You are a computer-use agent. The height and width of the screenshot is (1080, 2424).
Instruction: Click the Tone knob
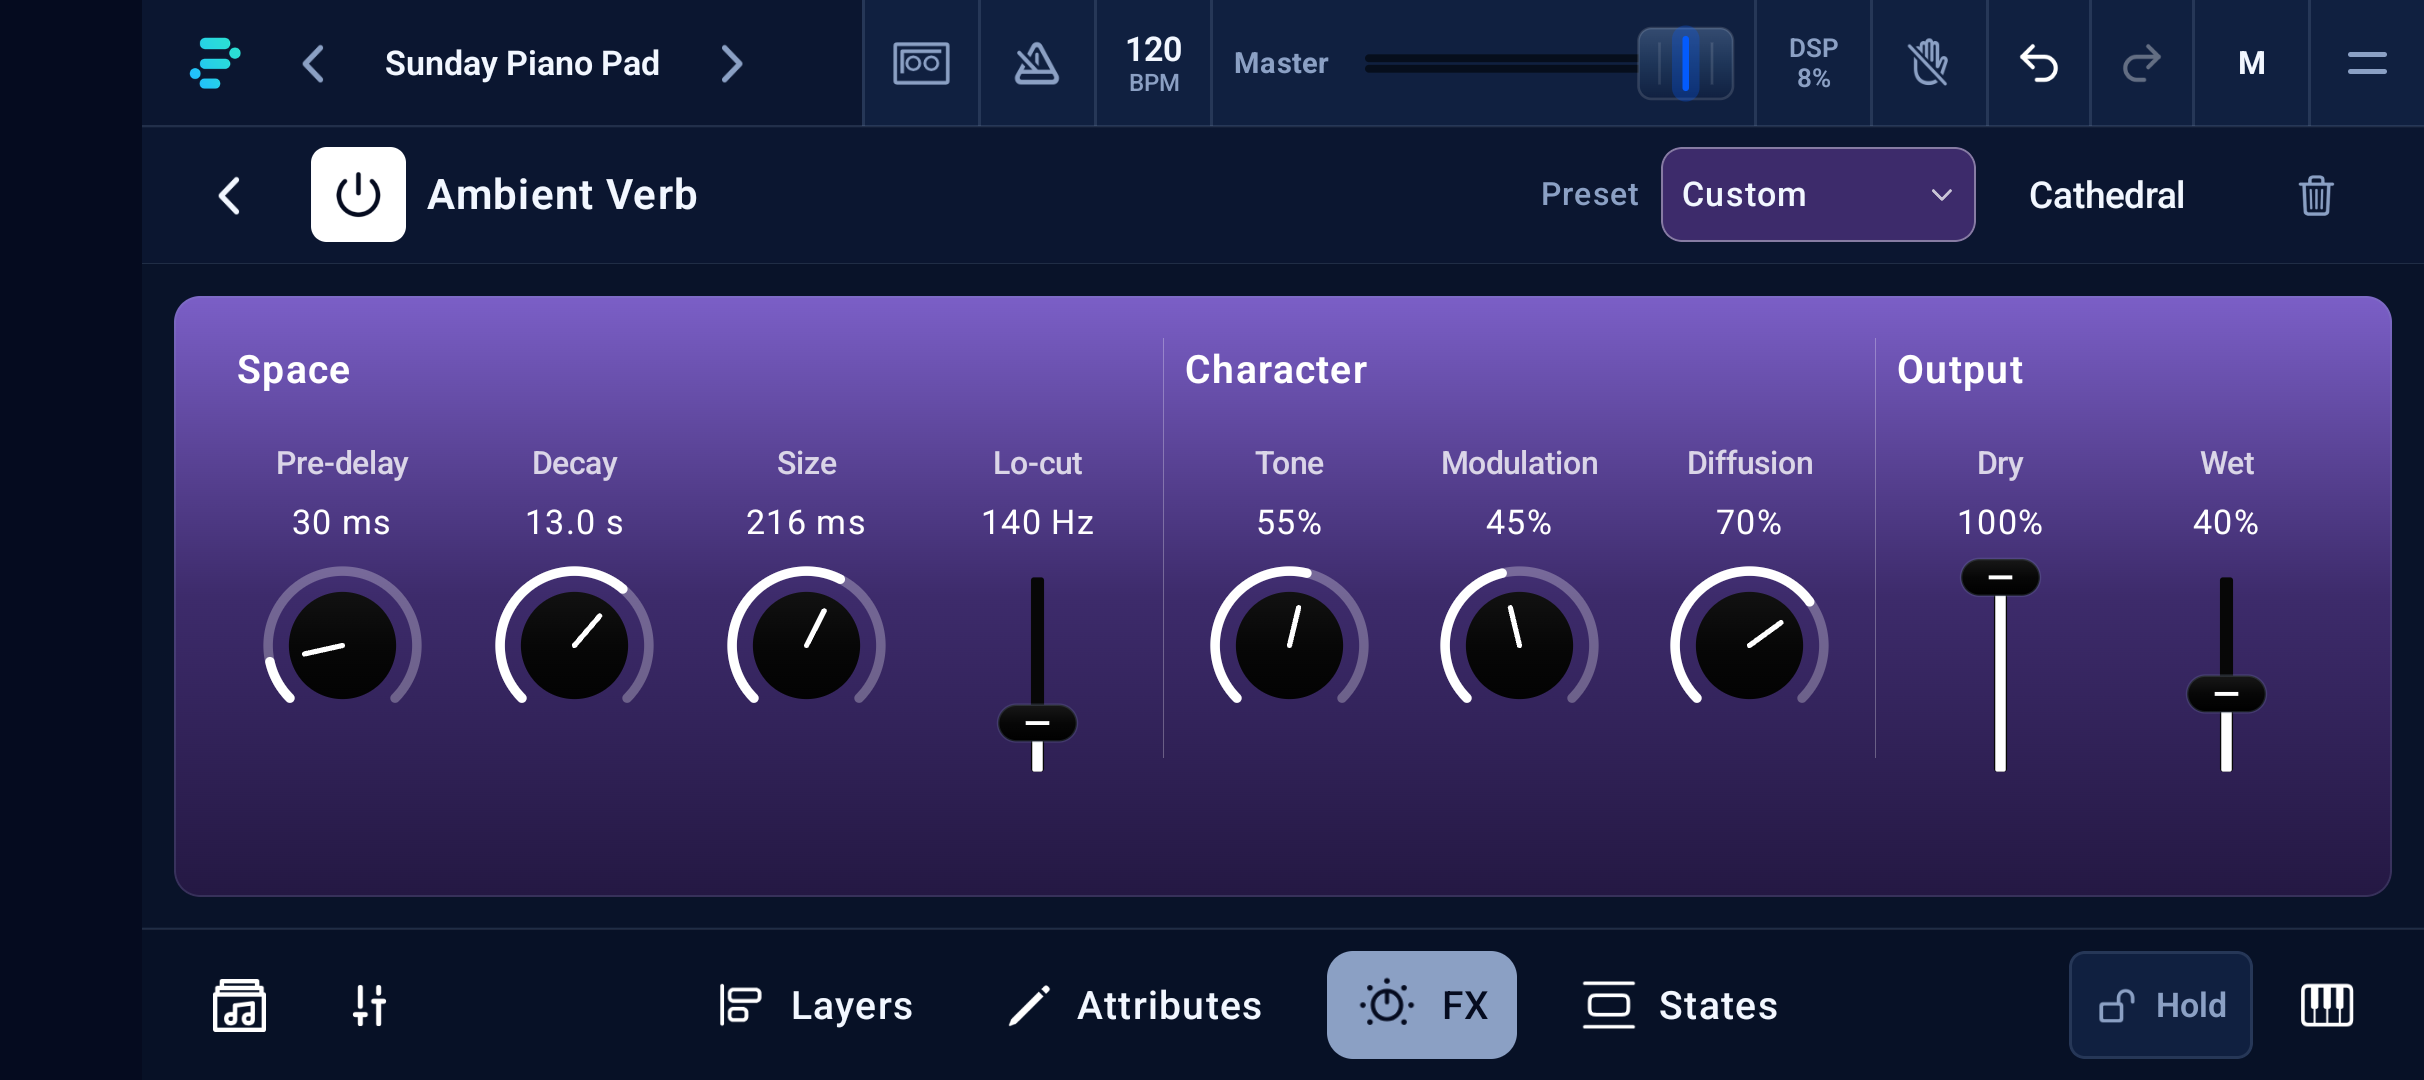coord(1289,645)
